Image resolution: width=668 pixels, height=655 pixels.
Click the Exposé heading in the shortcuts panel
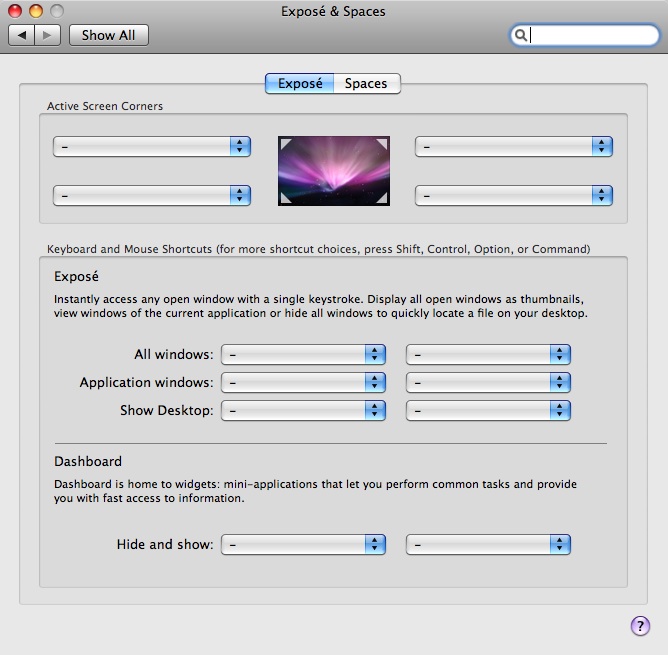point(76,277)
